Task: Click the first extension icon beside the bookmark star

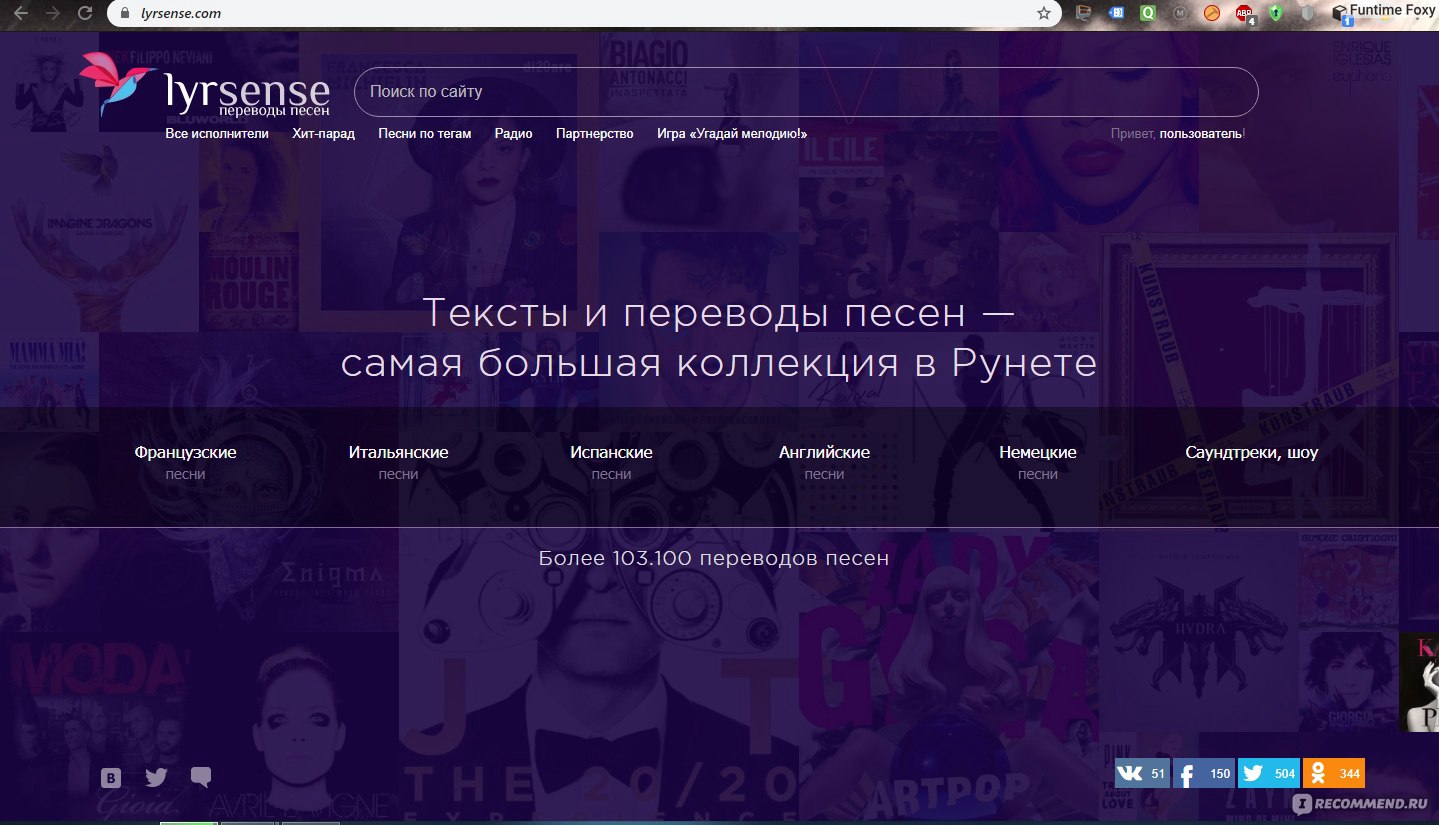Action: click(1084, 14)
